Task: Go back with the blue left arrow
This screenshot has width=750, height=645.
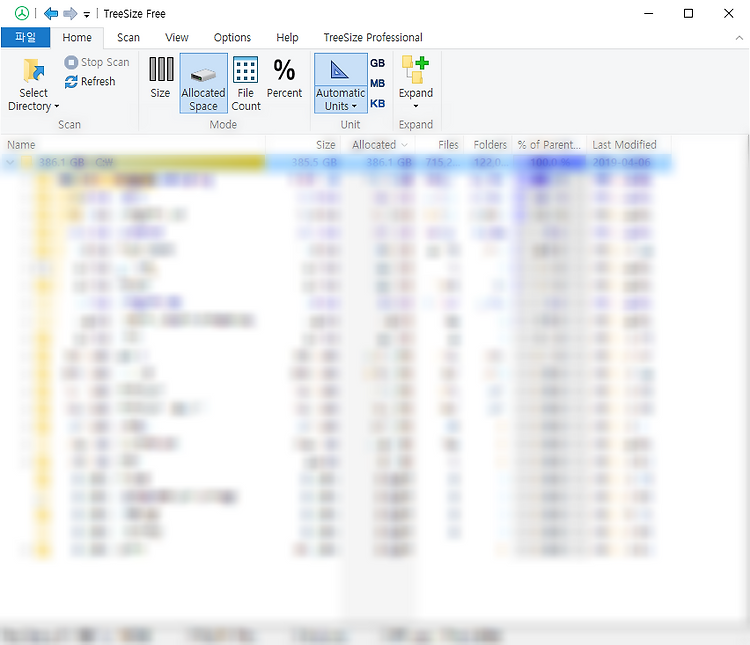Action: (x=51, y=13)
